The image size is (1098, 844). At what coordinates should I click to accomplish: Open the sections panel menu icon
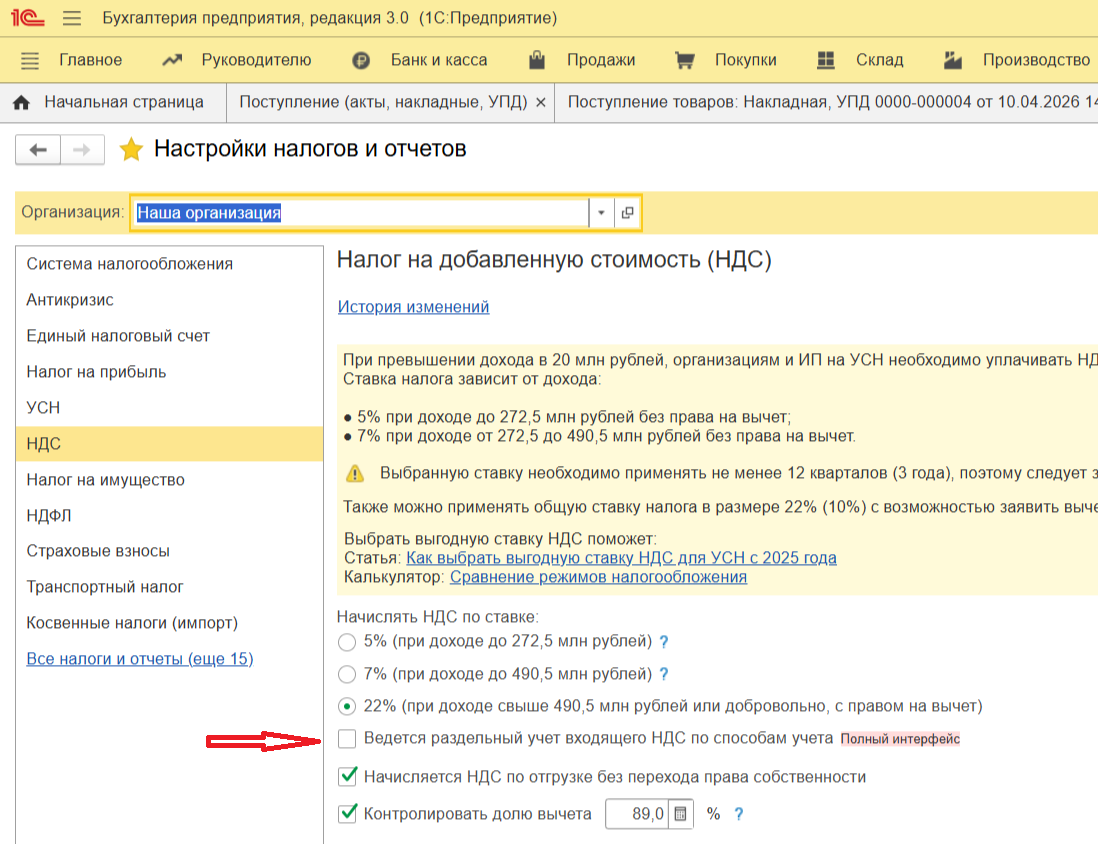(x=30, y=60)
